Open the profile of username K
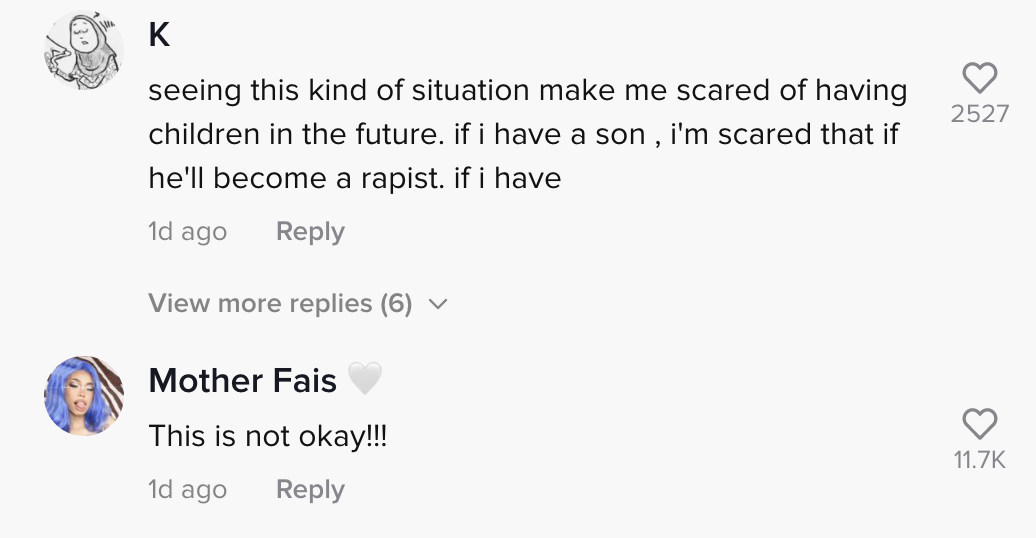The image size is (1036, 538). pos(159,36)
